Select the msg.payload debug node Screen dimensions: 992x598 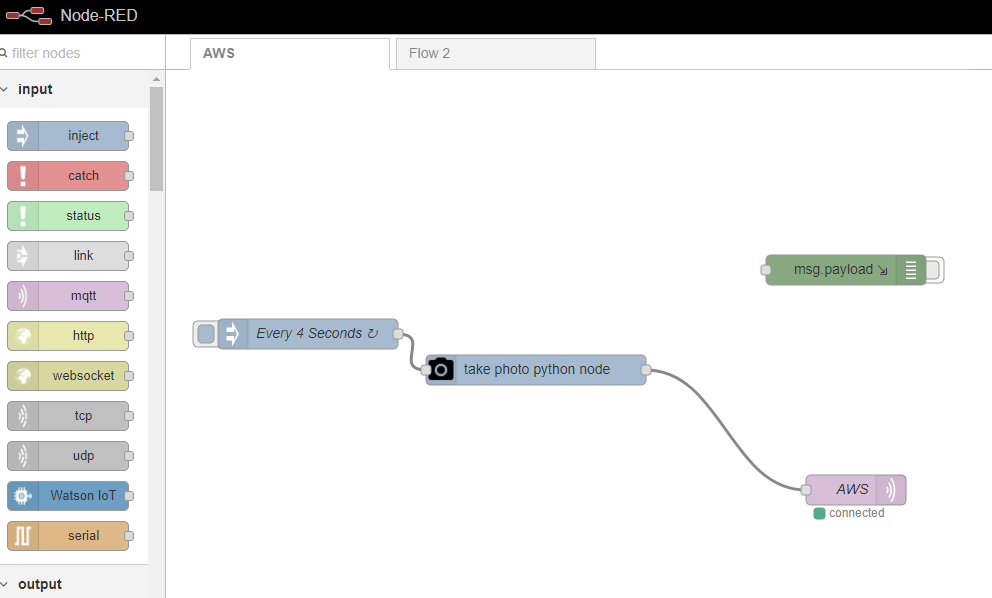point(846,270)
